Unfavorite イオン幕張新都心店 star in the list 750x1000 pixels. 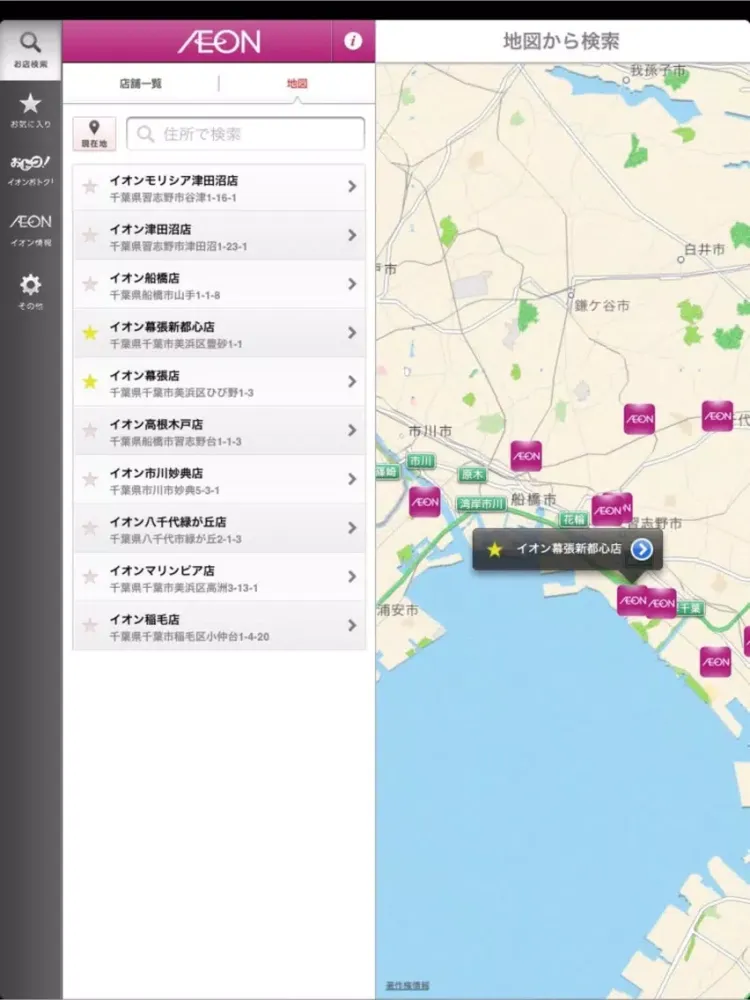pyautogui.click(x=91, y=333)
